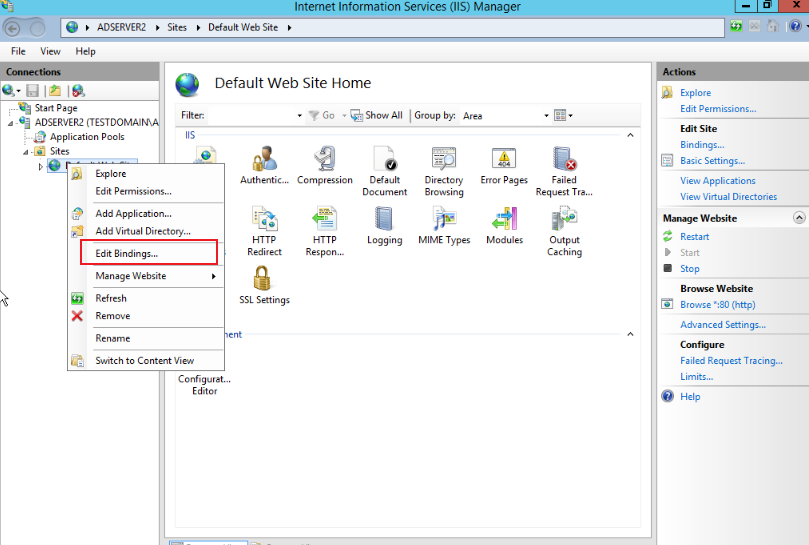The image size is (809, 545).
Task: Click the home icon in the address toolbar
Action: (x=772, y=26)
